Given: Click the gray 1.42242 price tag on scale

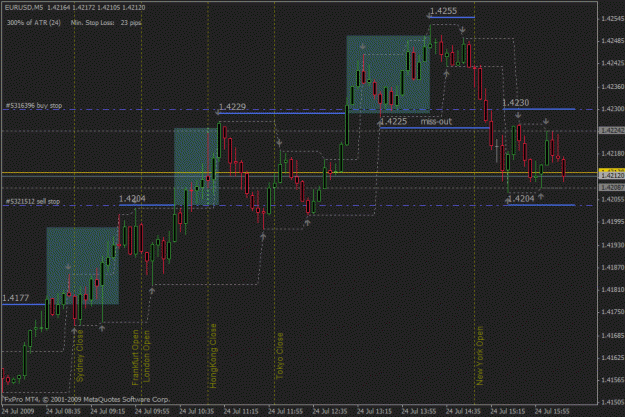Looking at the screenshot, I should (612, 131).
